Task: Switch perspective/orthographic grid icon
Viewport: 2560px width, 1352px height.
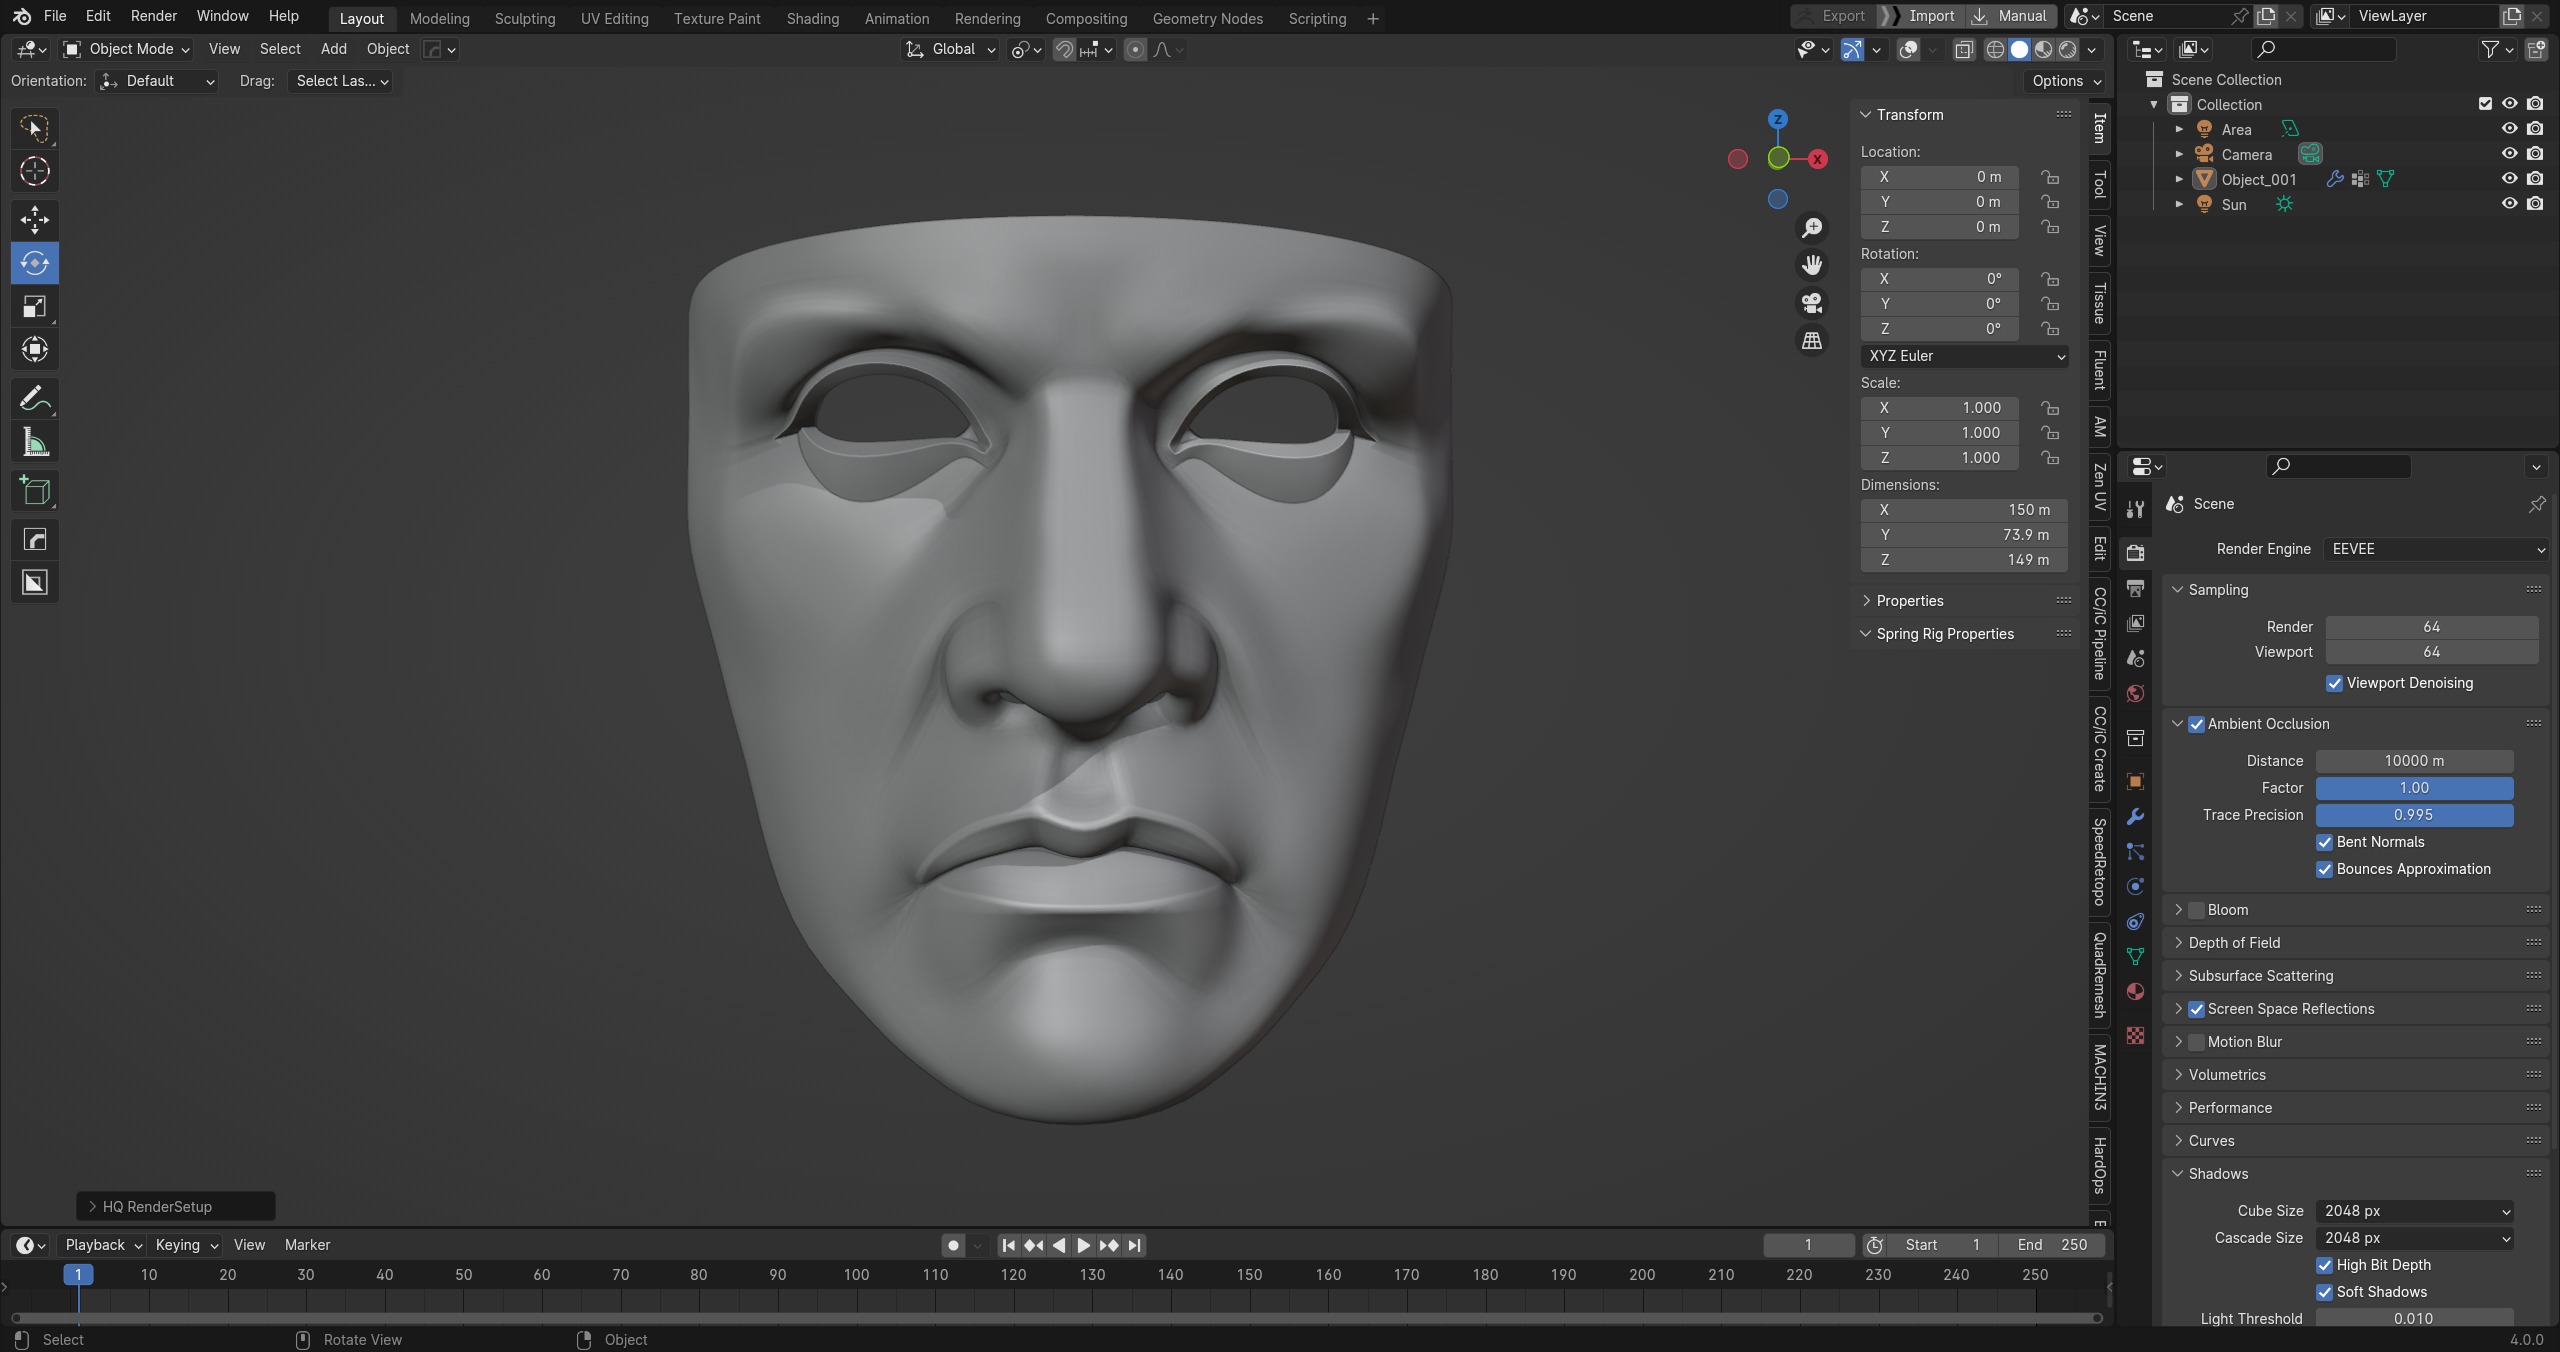Action: (x=1811, y=341)
